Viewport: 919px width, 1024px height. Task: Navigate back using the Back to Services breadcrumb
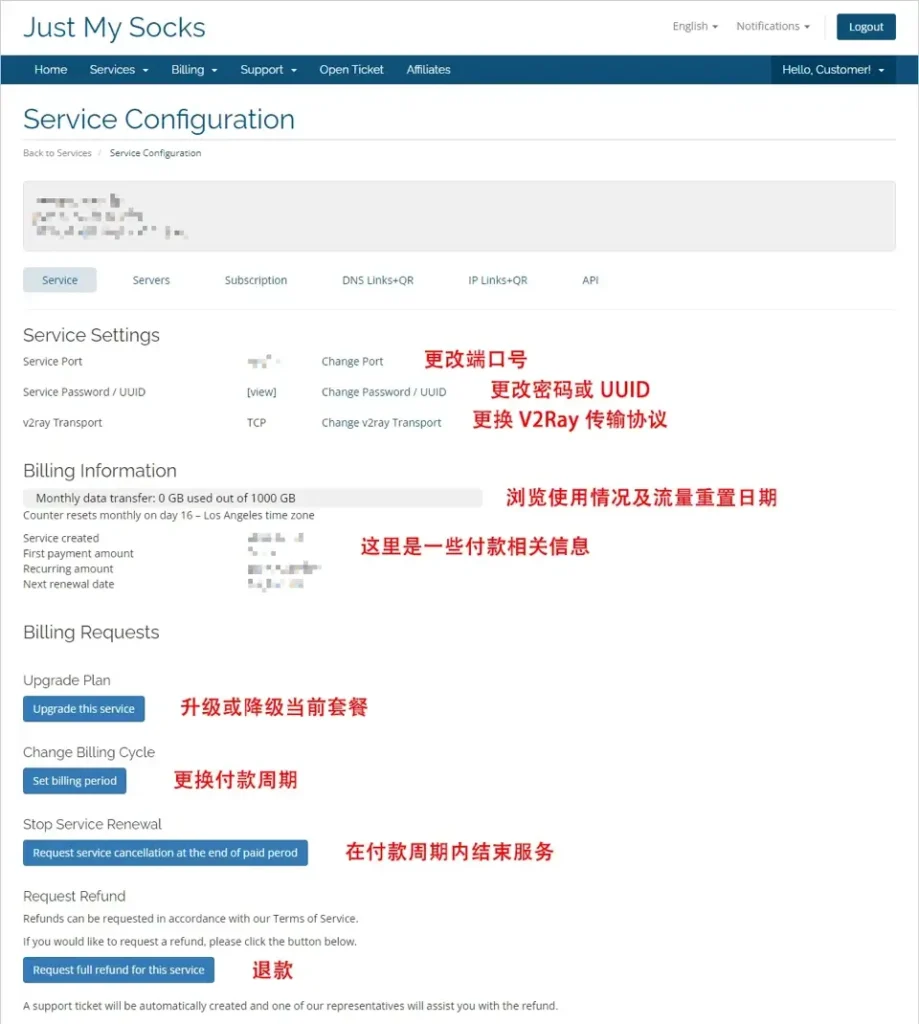coord(56,152)
